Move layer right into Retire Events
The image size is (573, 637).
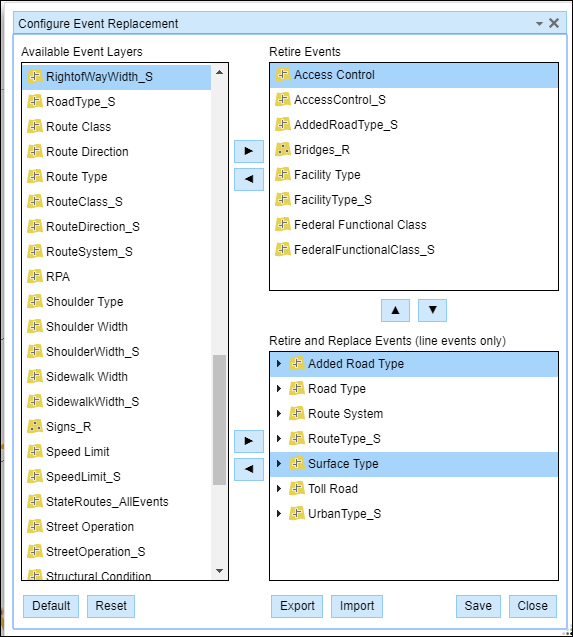click(x=249, y=151)
